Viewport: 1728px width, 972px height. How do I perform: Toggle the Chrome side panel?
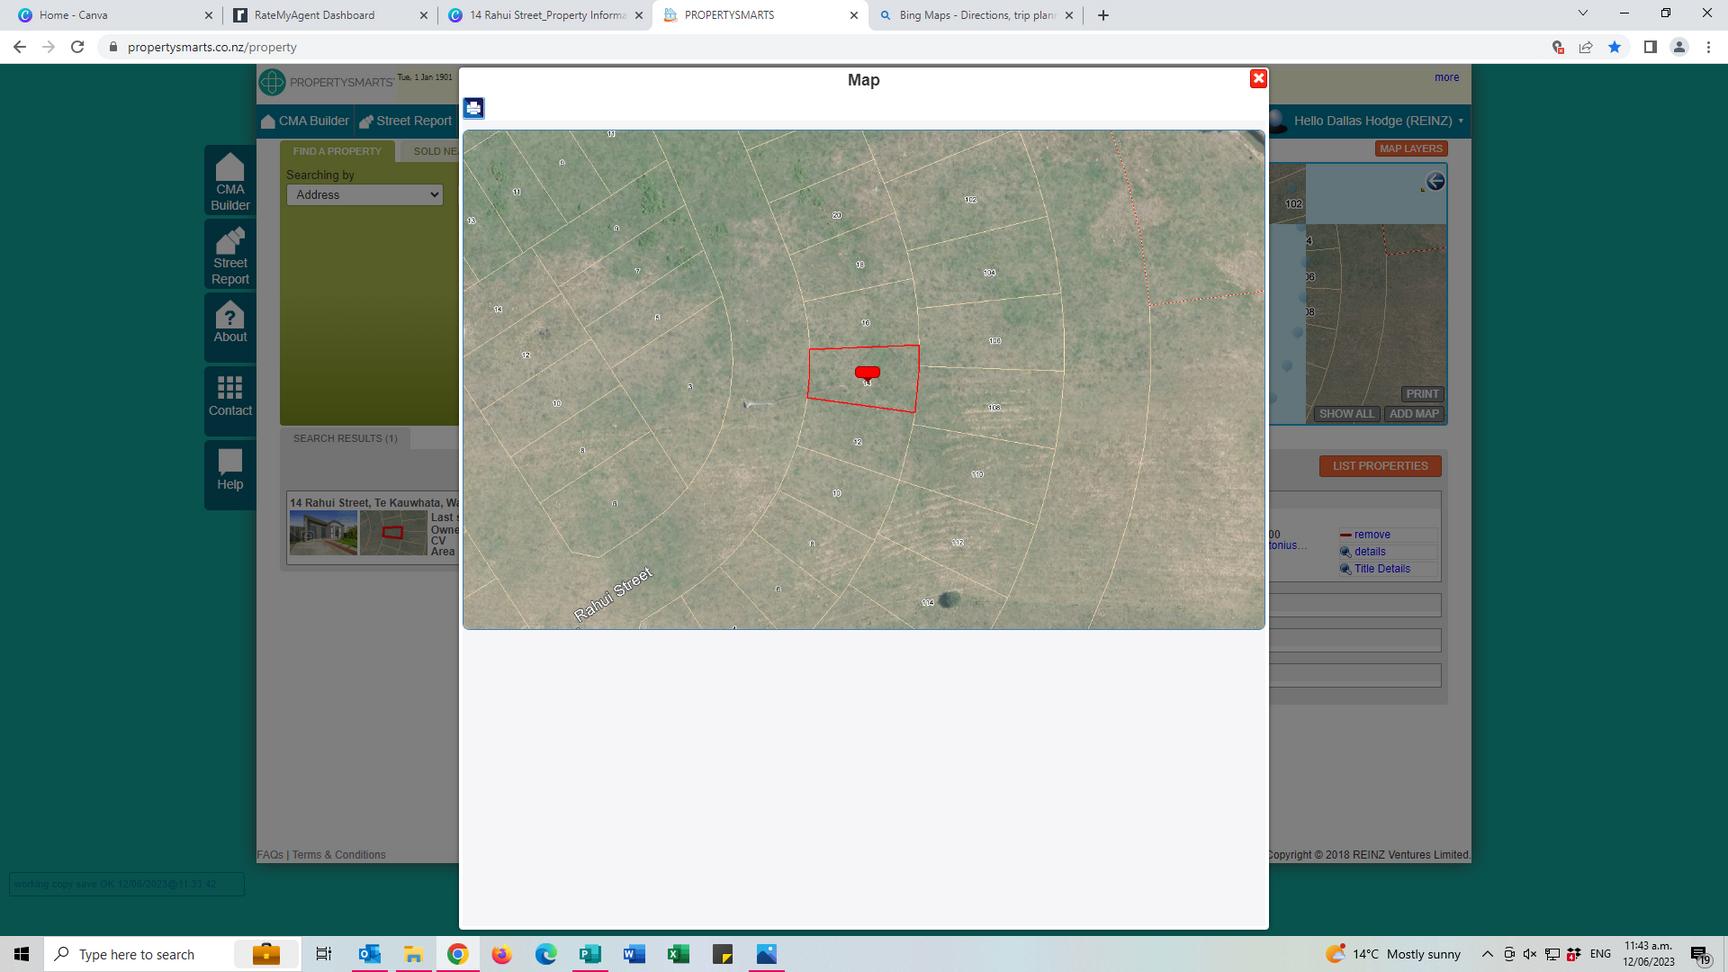[1650, 47]
